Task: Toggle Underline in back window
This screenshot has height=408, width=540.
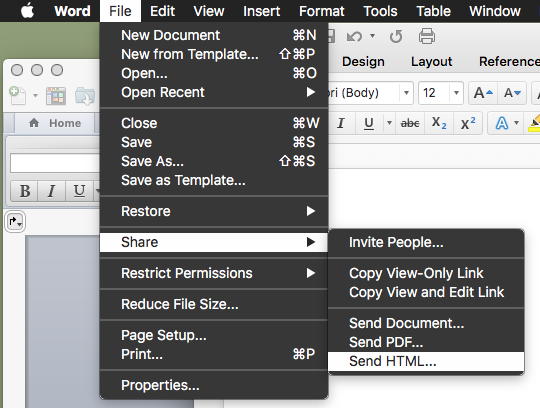Action: (79, 191)
